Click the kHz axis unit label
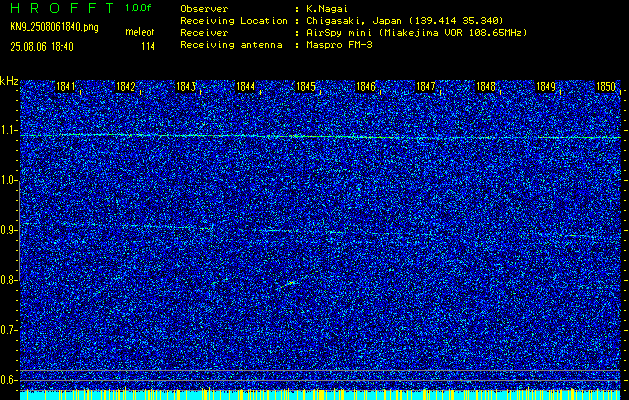Screen dimensions: 629x400 pyautogui.click(x=9, y=81)
